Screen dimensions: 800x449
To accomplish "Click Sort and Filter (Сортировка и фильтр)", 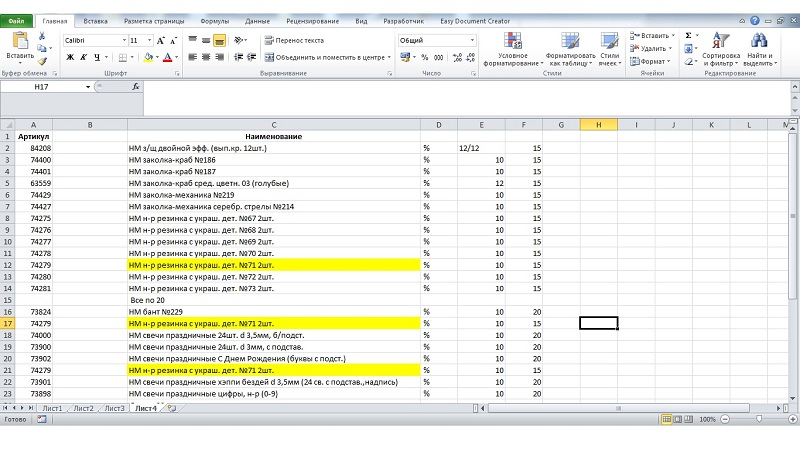I will pos(720,47).
